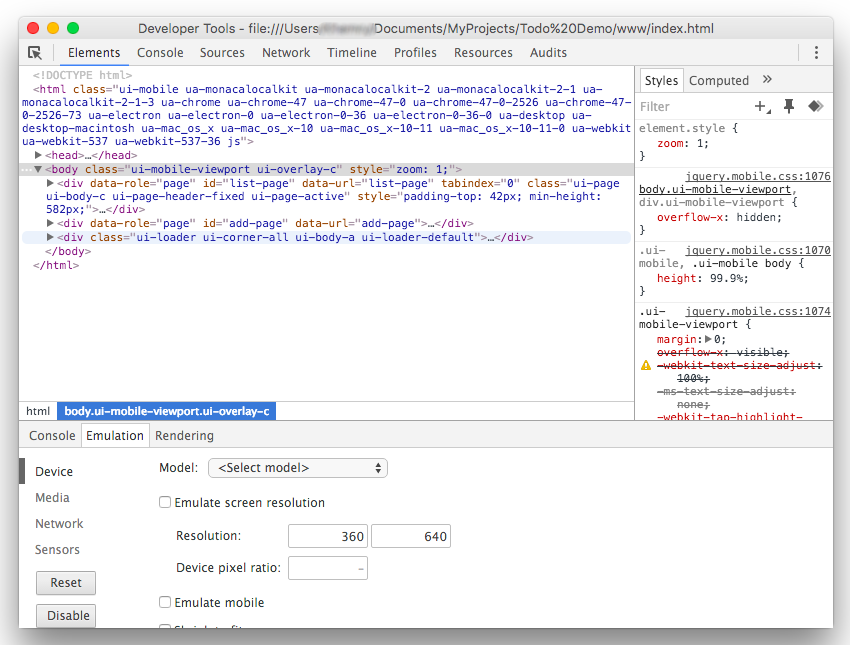
Task: Expand the head element node
Action: (38, 155)
